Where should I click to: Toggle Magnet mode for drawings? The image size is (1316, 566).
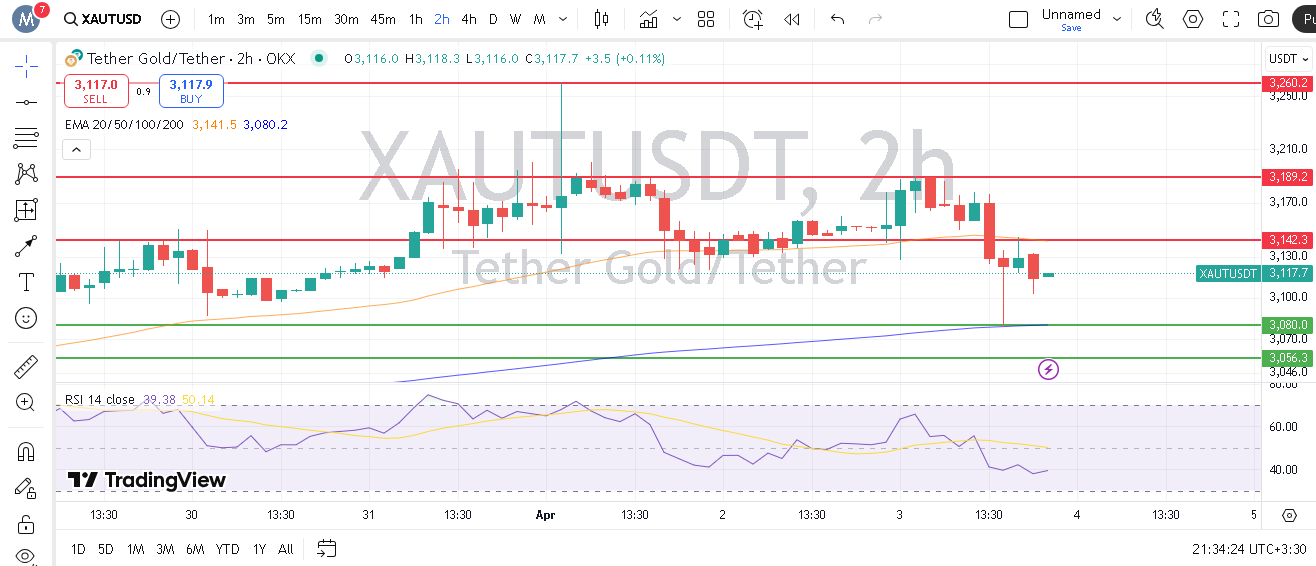click(26, 451)
